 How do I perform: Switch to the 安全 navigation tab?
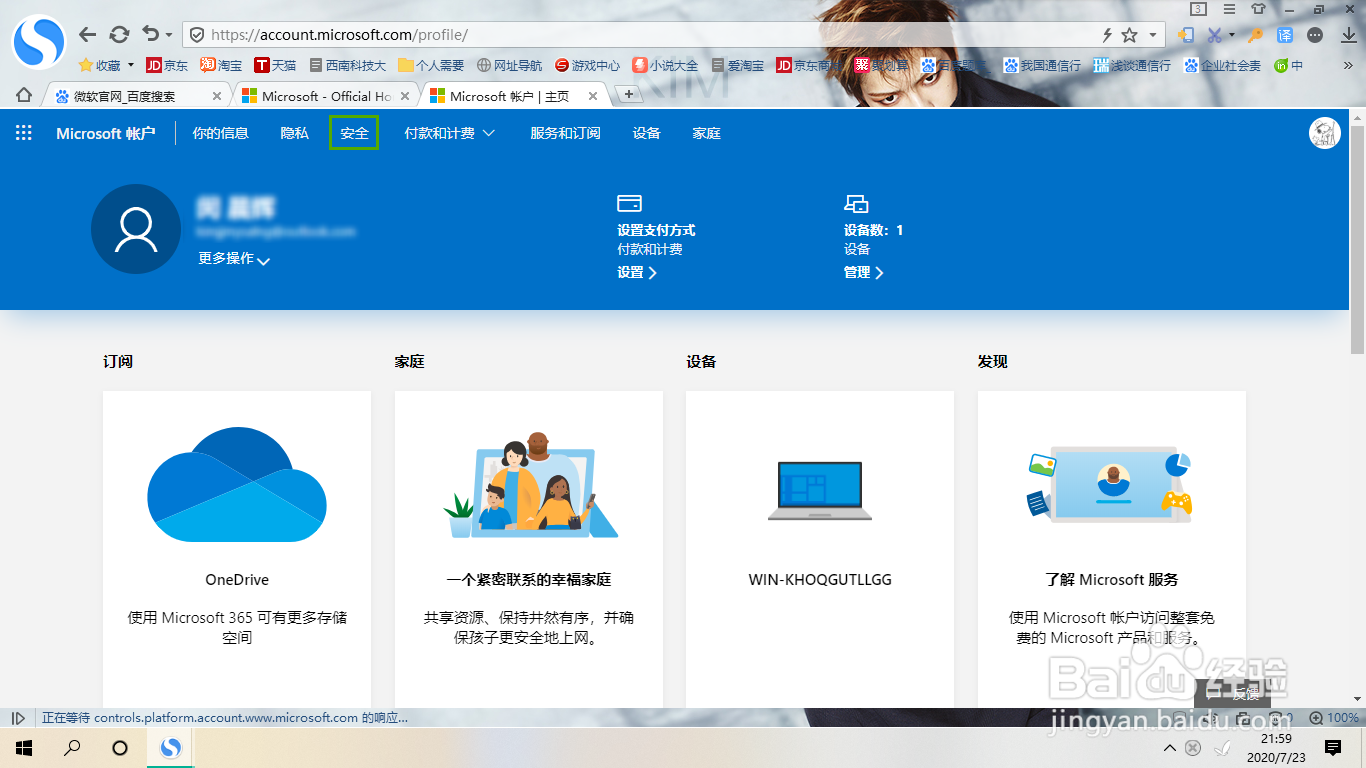coord(355,132)
